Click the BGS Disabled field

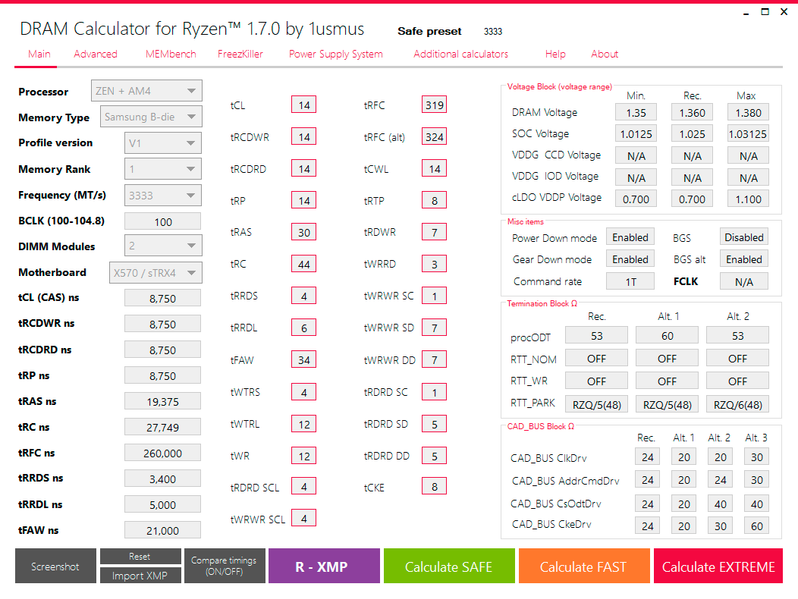[744, 237]
